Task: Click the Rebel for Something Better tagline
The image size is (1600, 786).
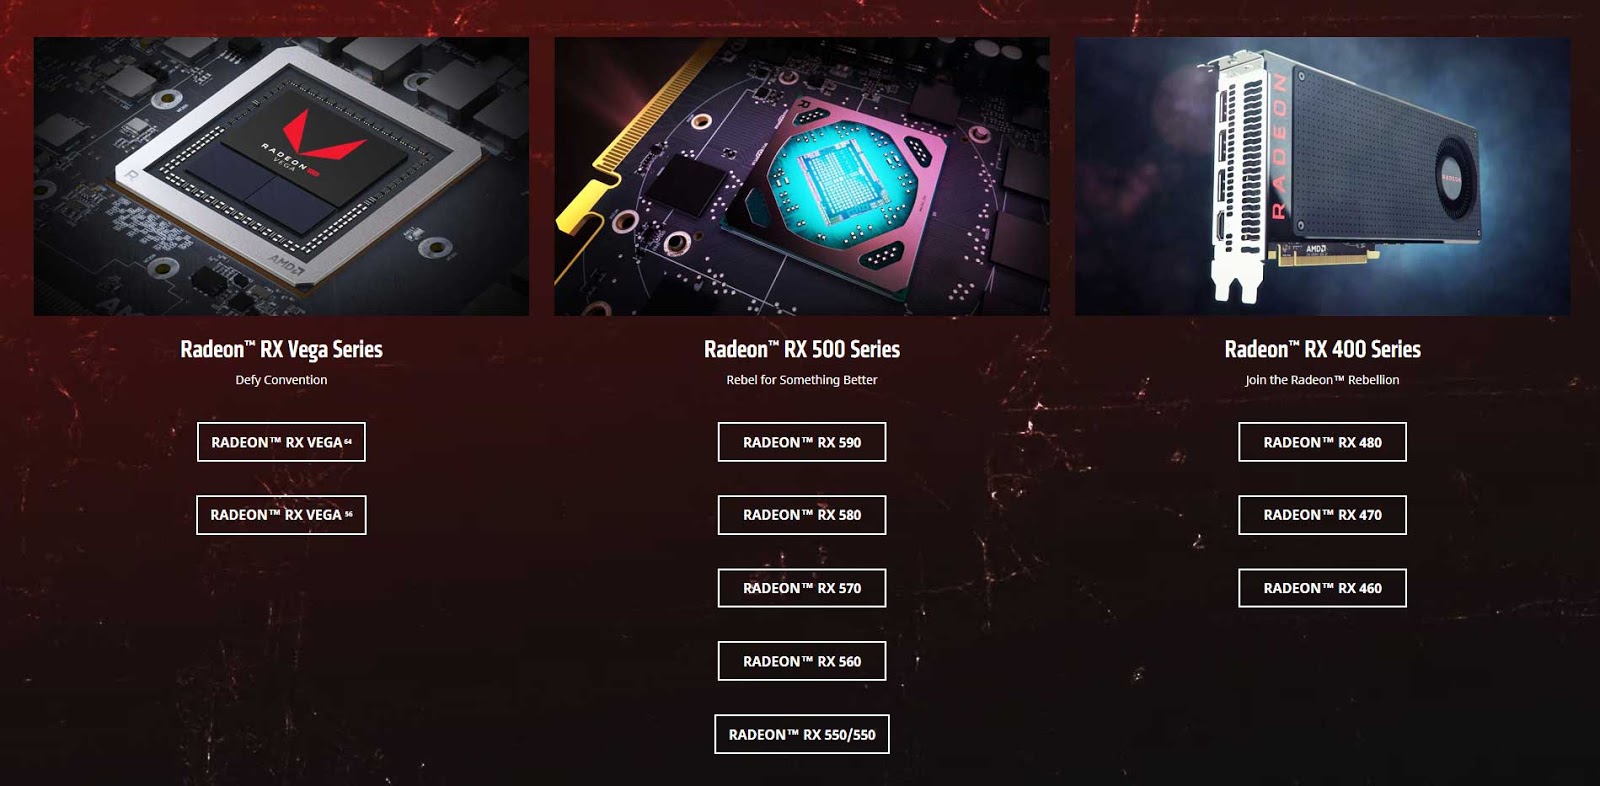Action: point(802,380)
